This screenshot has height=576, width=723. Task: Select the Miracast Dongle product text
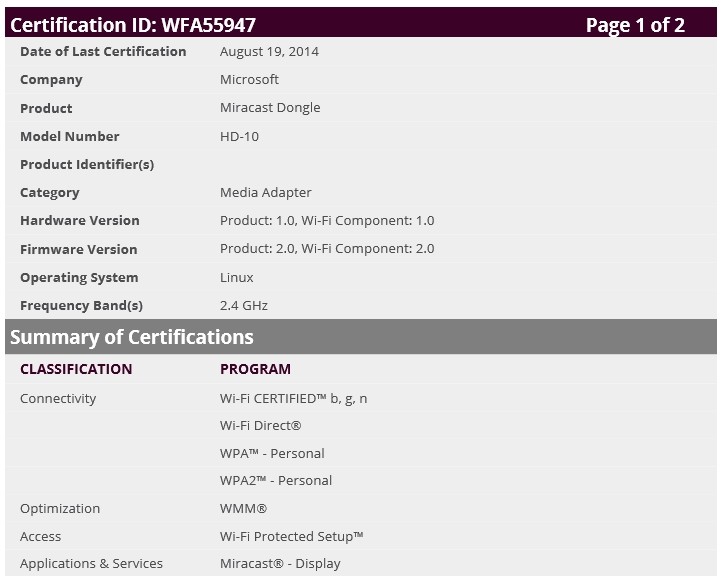(x=270, y=108)
